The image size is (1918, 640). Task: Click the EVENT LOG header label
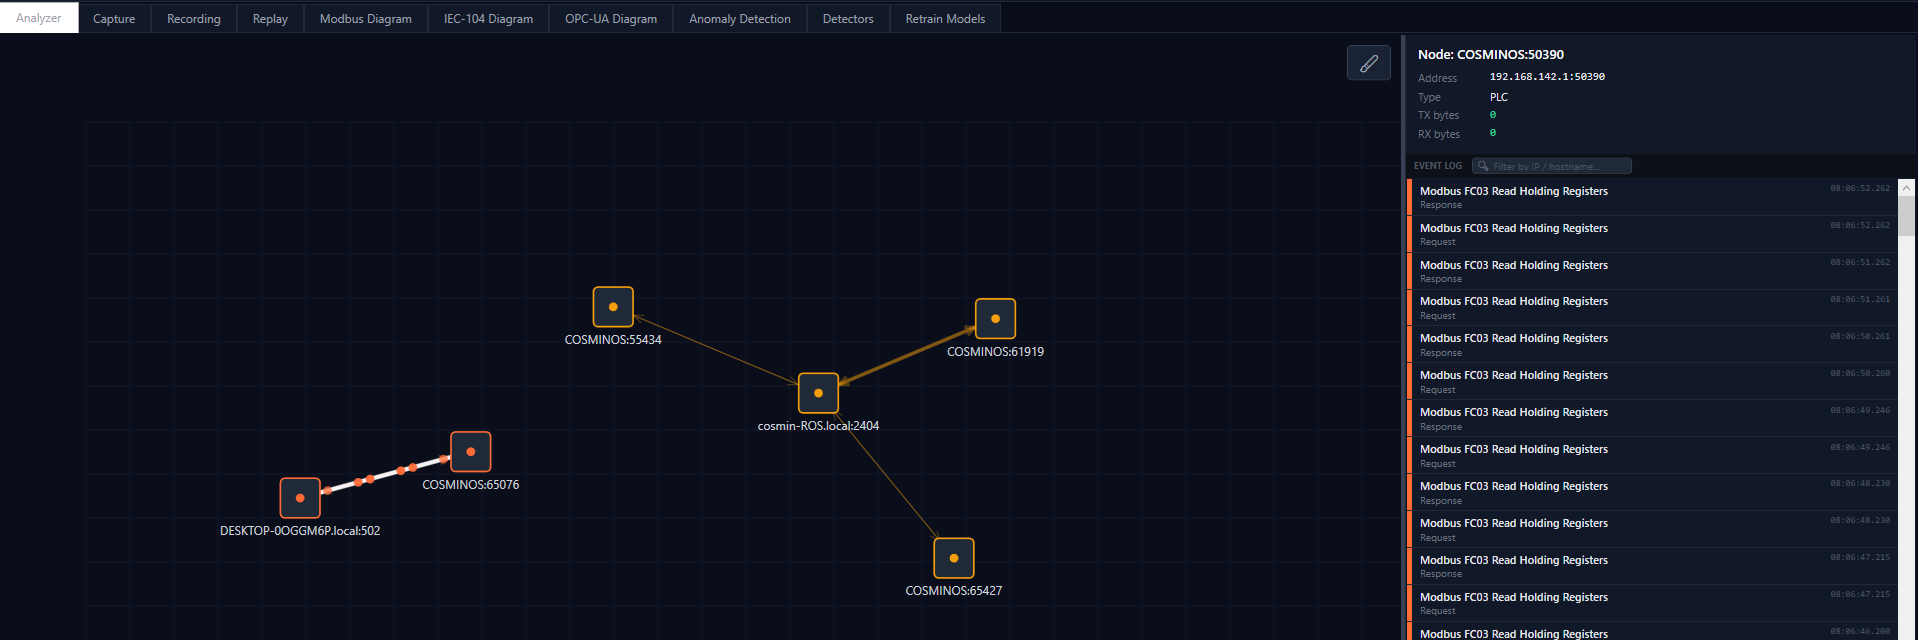coord(1438,166)
